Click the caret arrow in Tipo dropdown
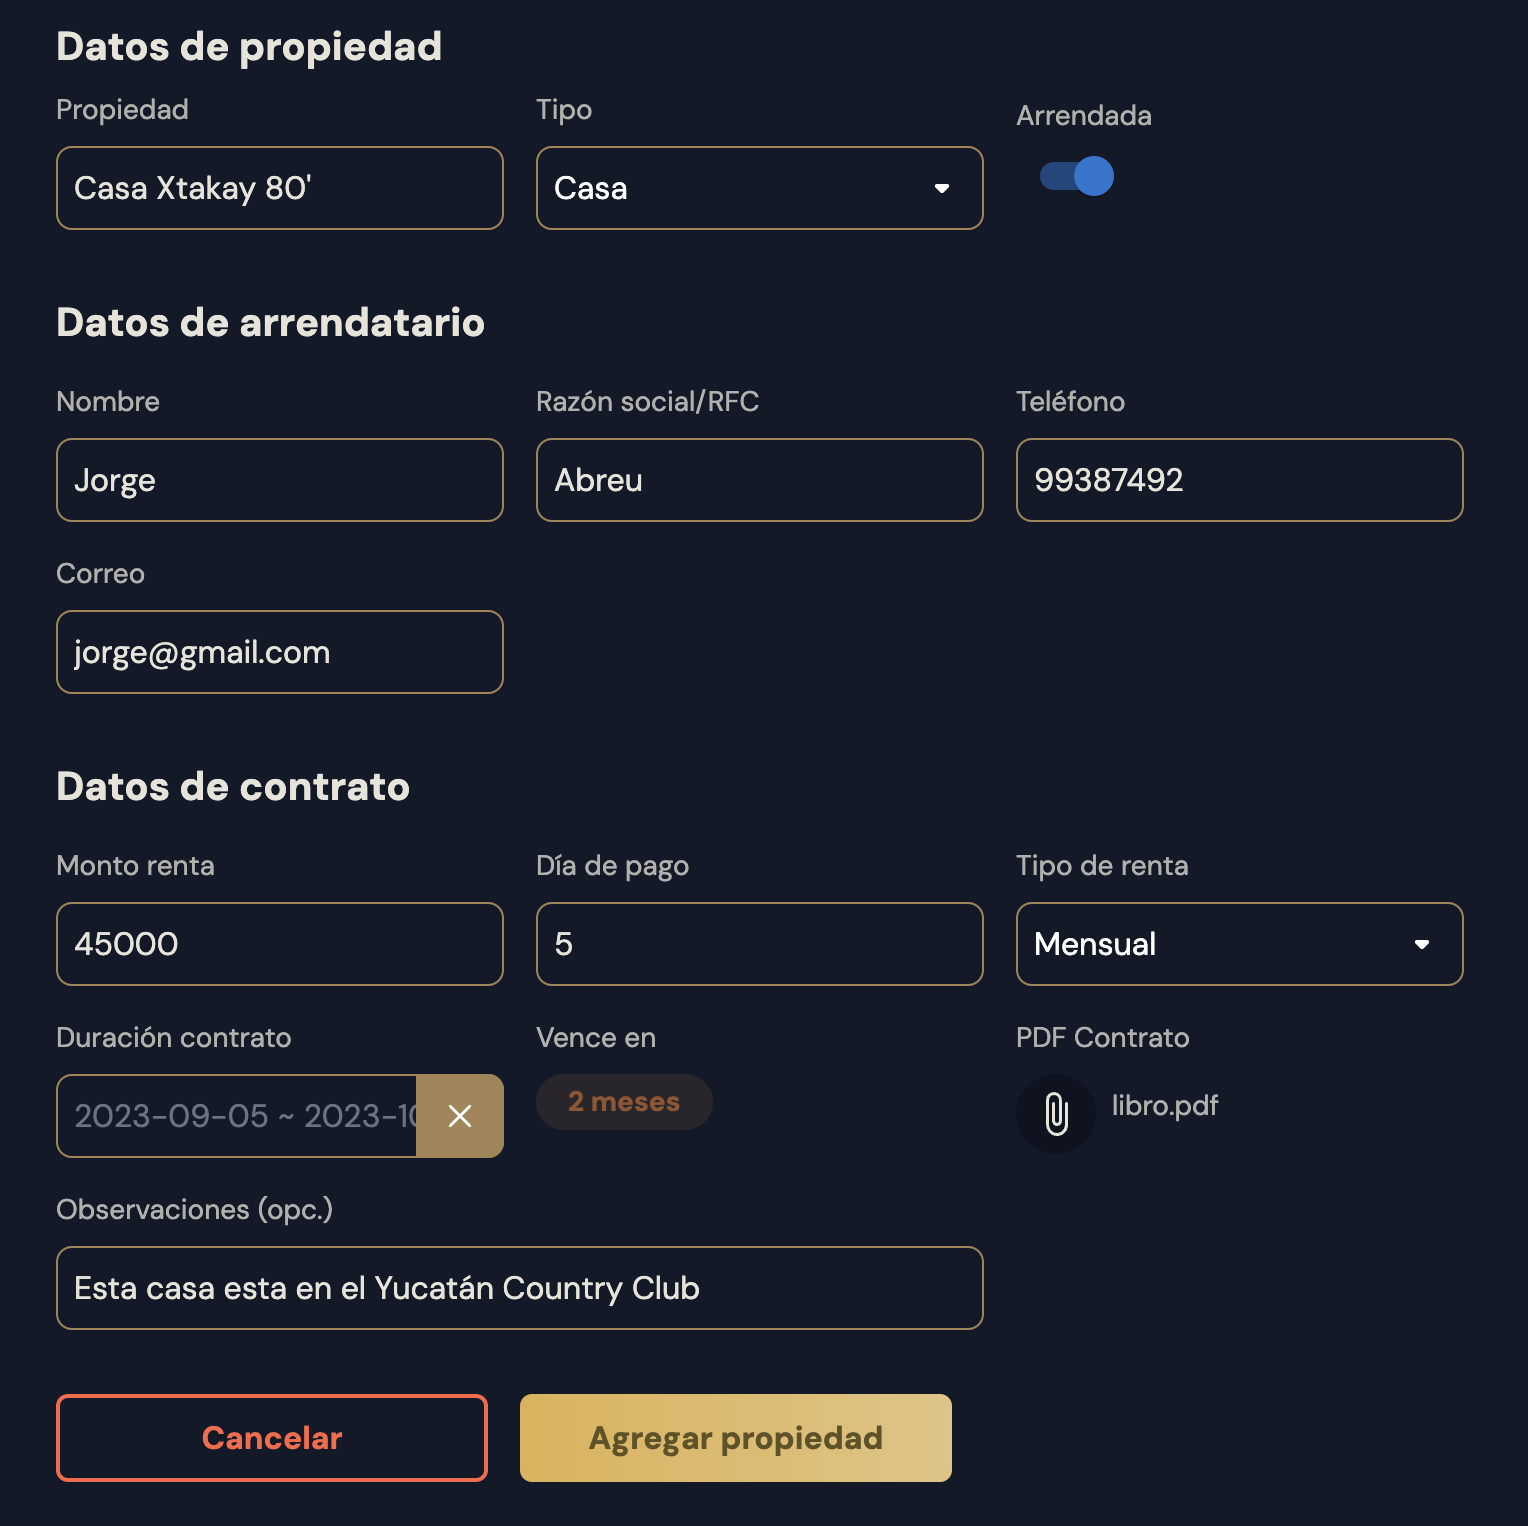Viewport: 1528px width, 1526px height. [942, 188]
